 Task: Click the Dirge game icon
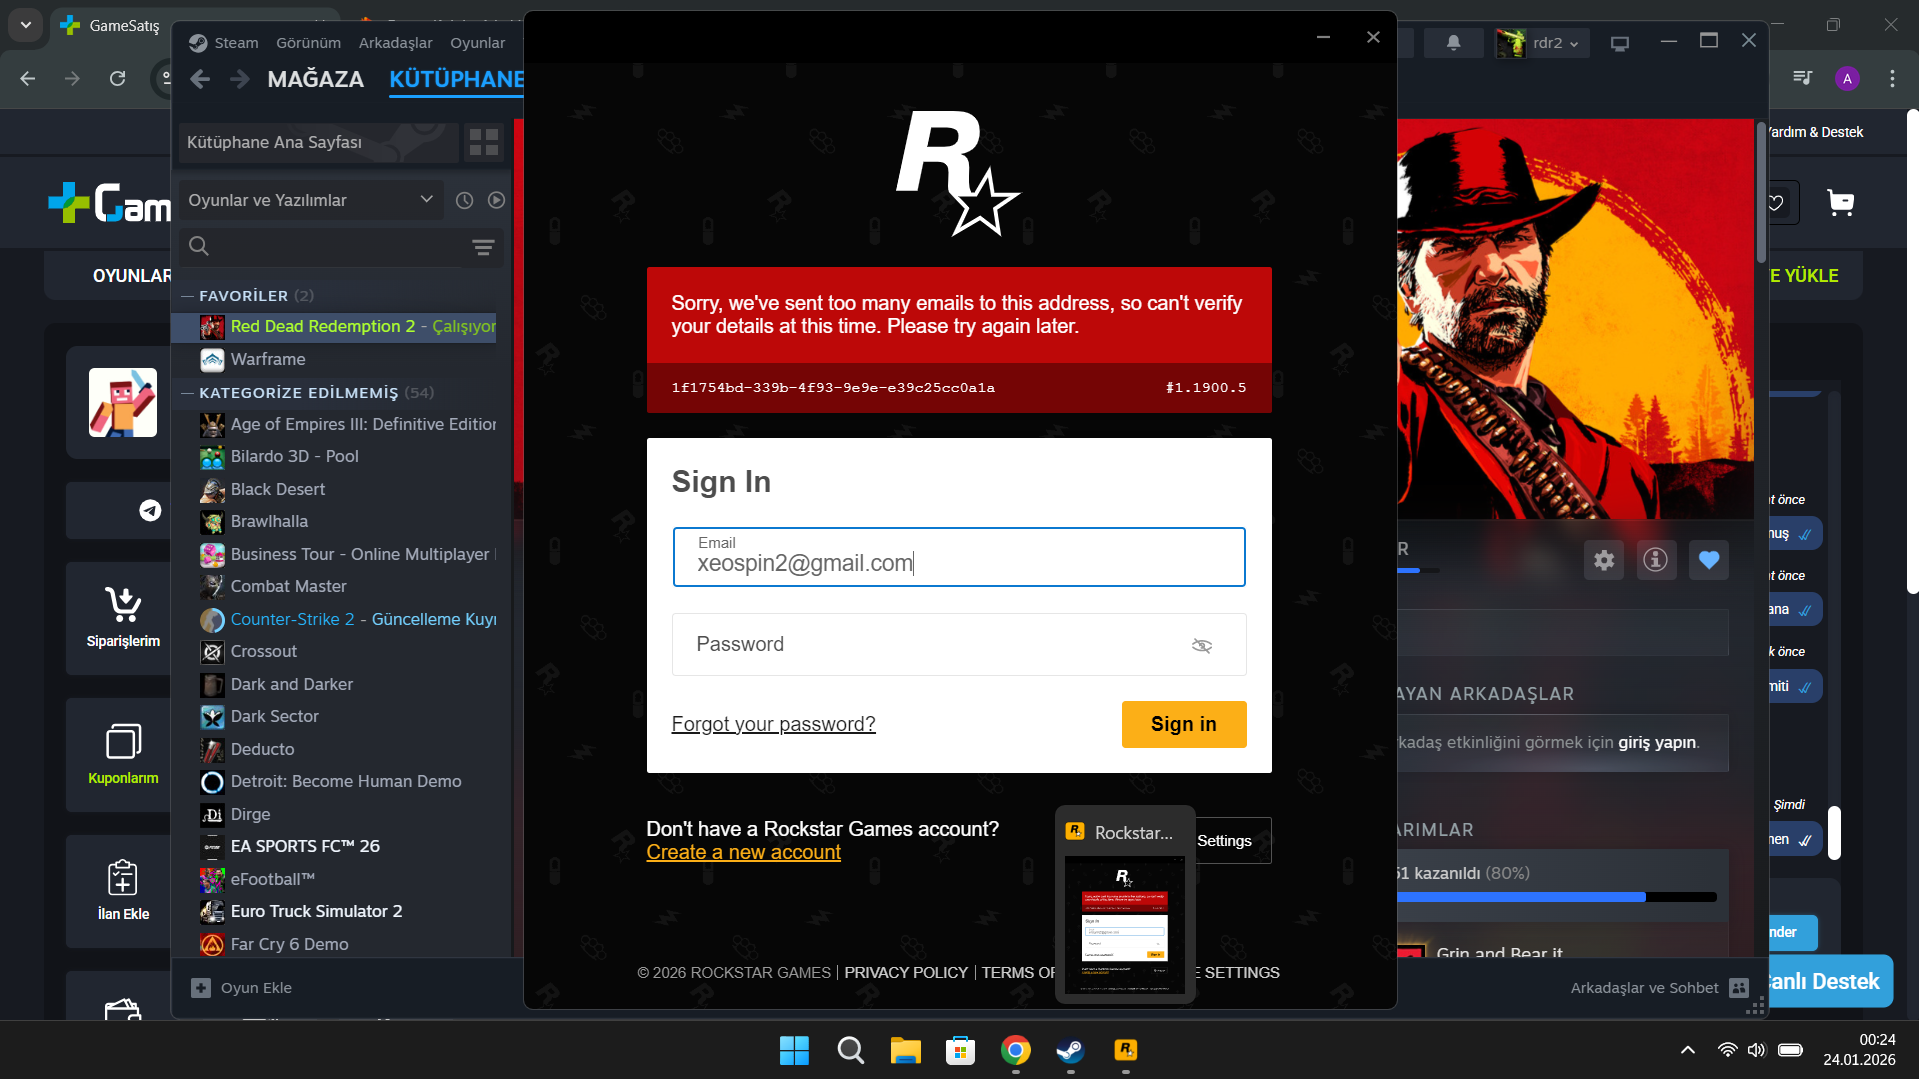click(212, 815)
